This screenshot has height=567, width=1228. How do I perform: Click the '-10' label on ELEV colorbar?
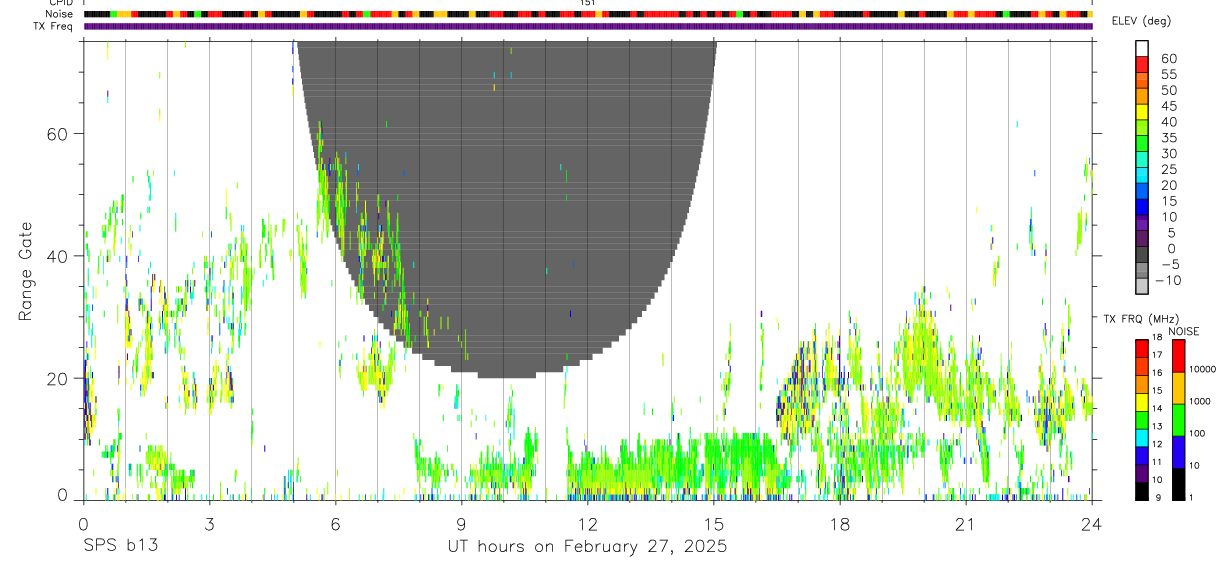1168,280
